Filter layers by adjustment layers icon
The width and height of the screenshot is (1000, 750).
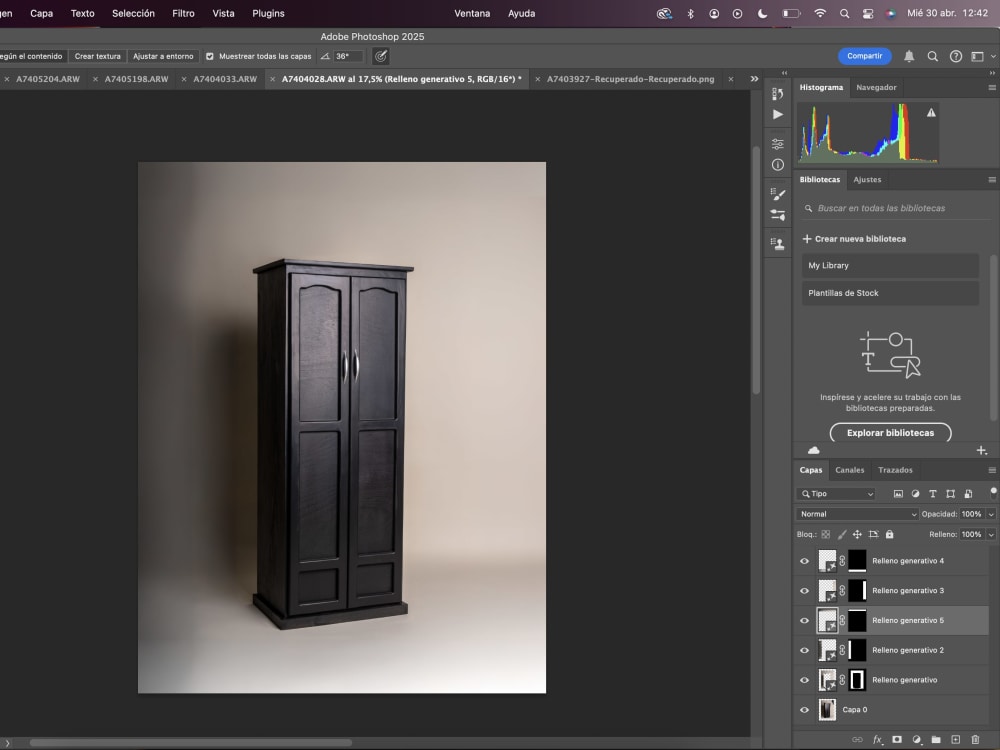[915, 494]
